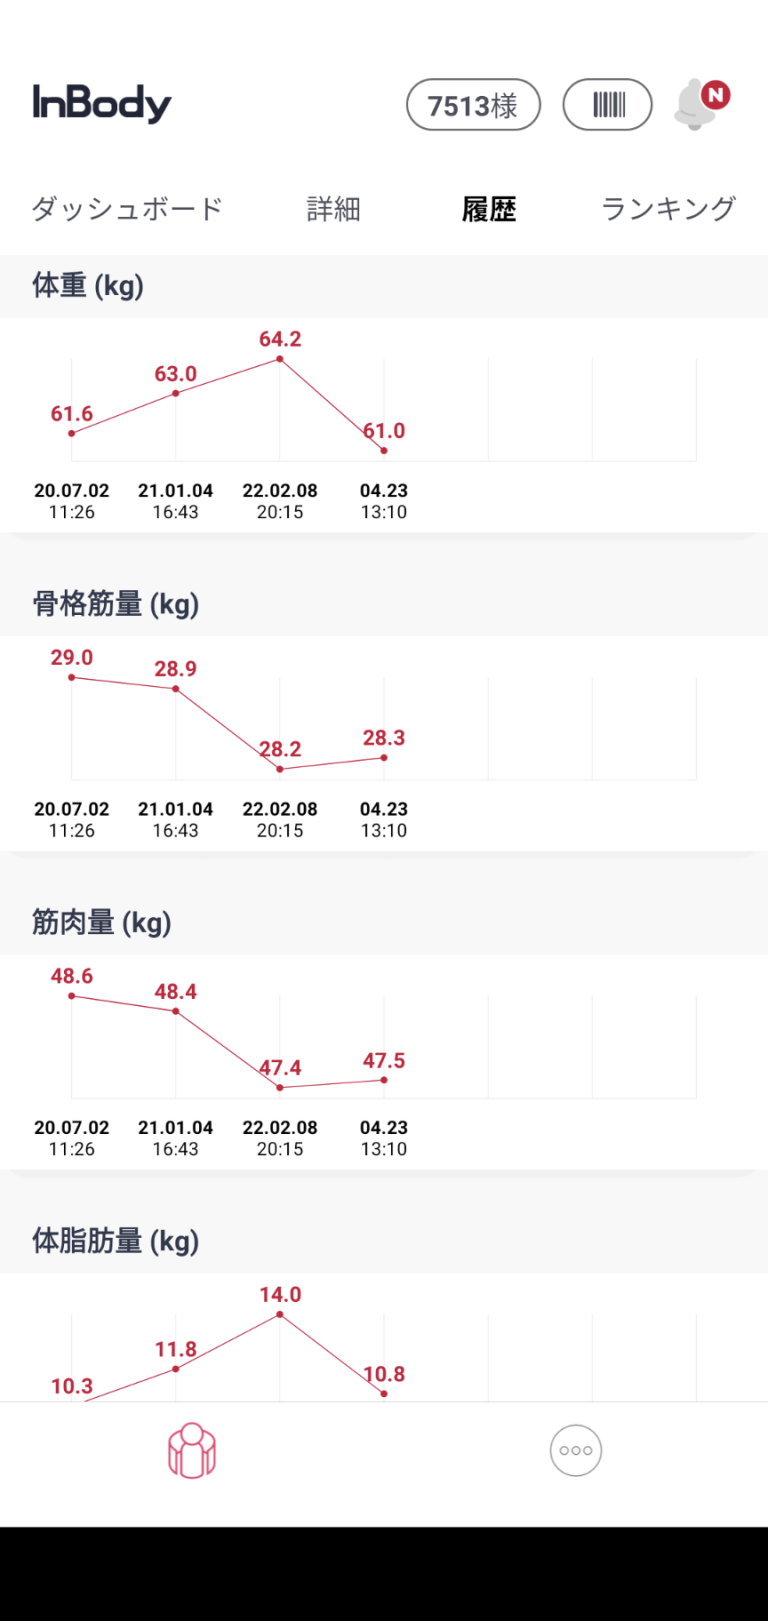Tap the body composition icon in bottom bar
Image resolution: width=768 pixels, height=1621 pixels.
(192, 1451)
